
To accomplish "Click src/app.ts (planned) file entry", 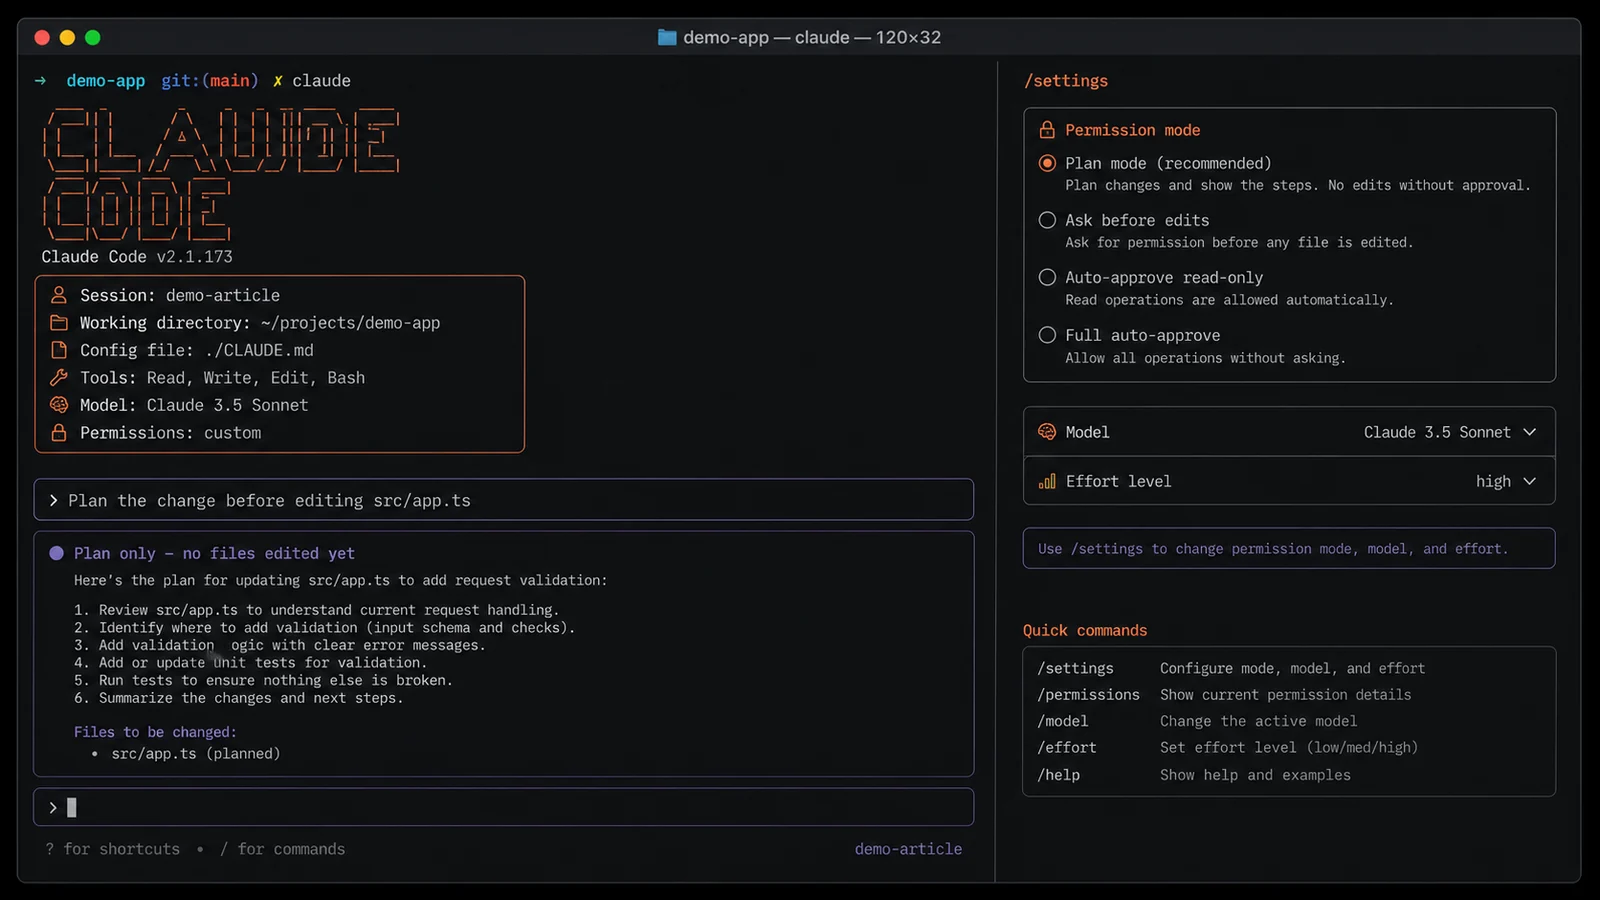I will pyautogui.click(x=195, y=754).
